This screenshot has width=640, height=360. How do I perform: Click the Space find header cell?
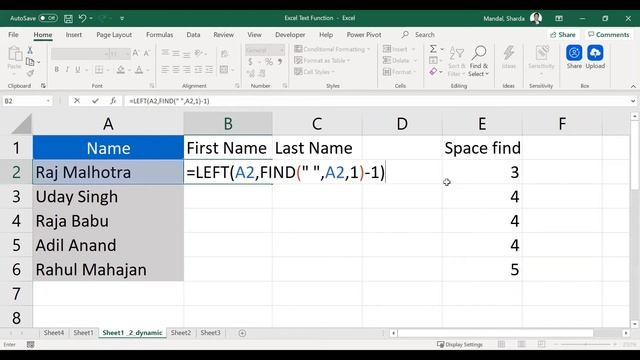pos(482,148)
